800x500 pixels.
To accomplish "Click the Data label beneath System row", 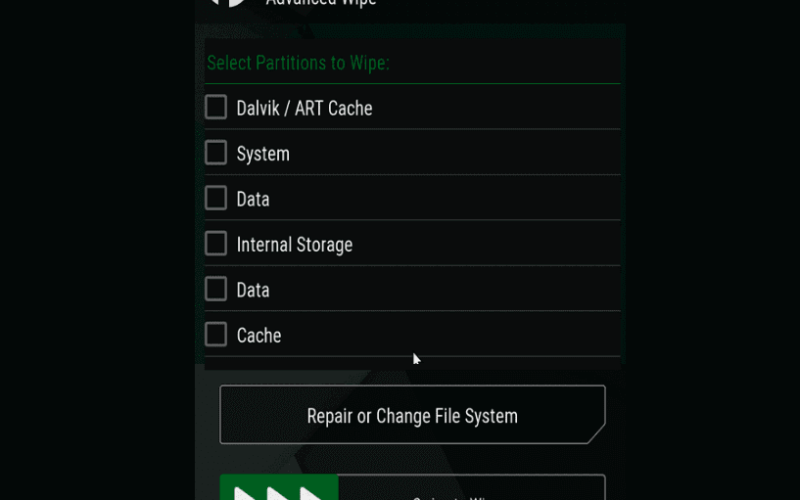I will click(x=253, y=199).
